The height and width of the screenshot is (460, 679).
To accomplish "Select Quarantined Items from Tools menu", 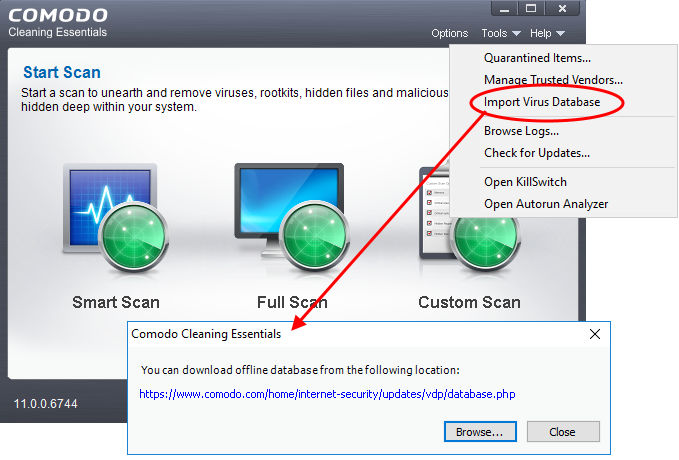I will pyautogui.click(x=537, y=58).
